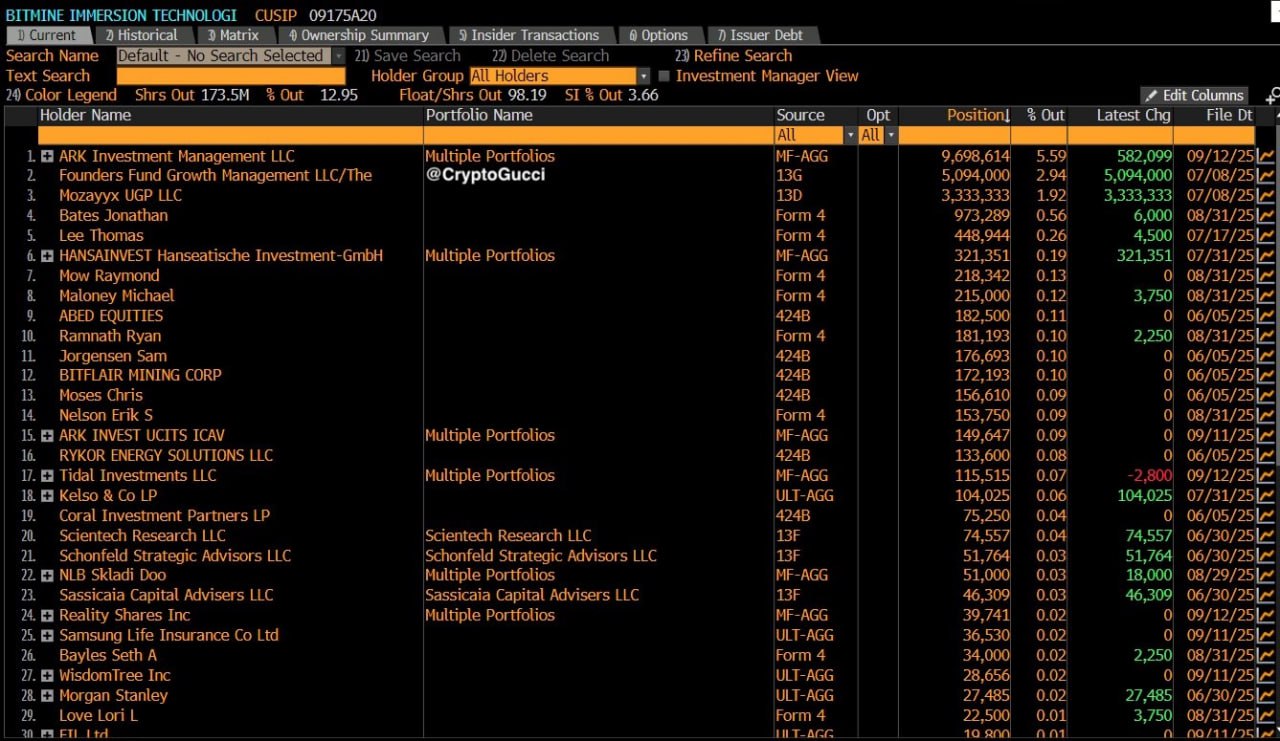Click Save Search
The width and height of the screenshot is (1280, 741).
click(x=407, y=56)
